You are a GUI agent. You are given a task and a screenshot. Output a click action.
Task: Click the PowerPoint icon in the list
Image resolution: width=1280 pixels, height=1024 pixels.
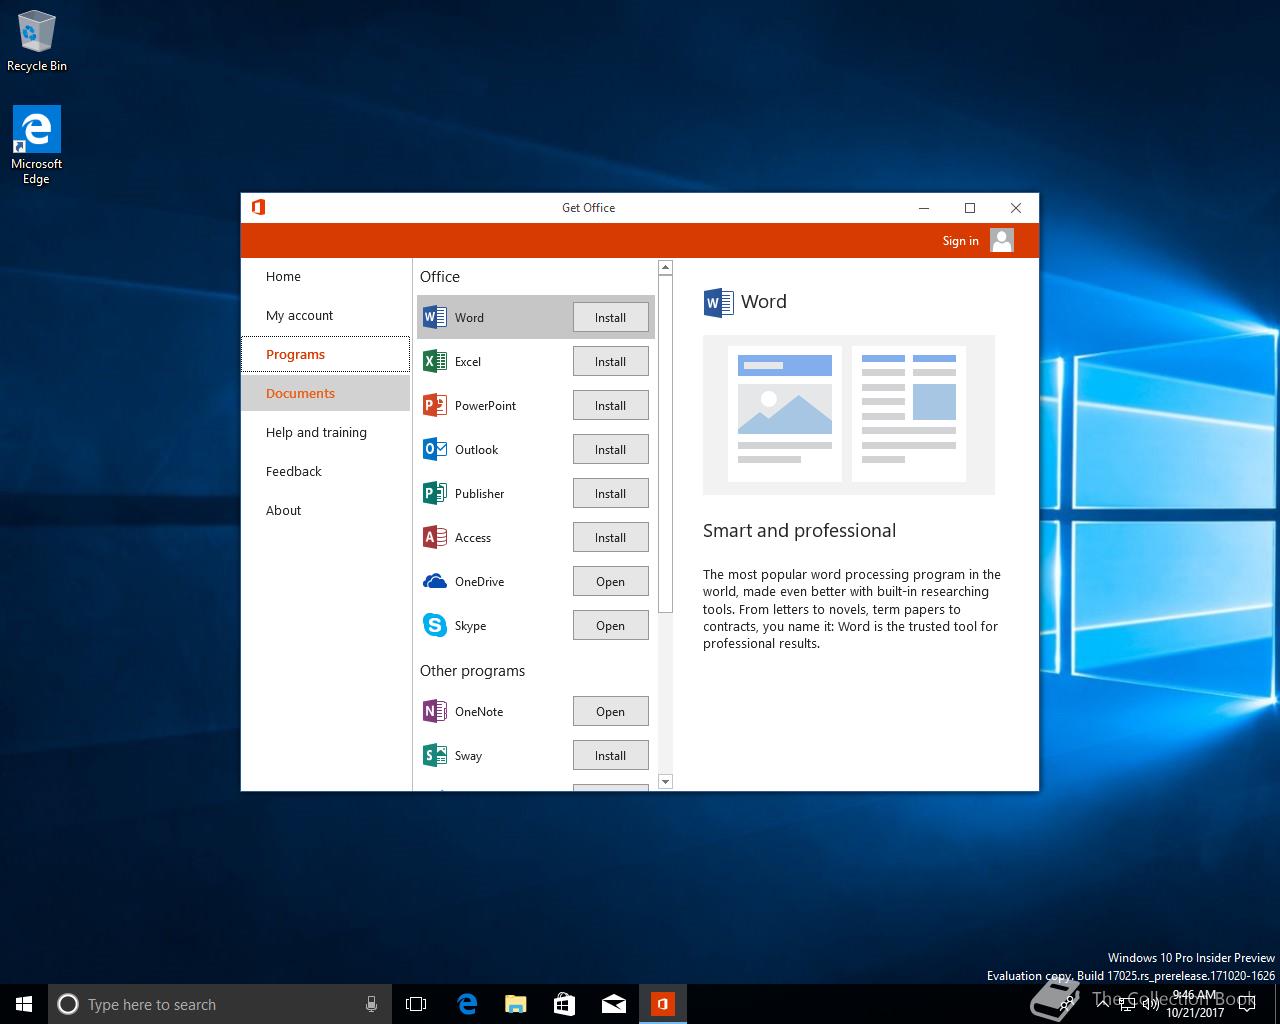[435, 405]
